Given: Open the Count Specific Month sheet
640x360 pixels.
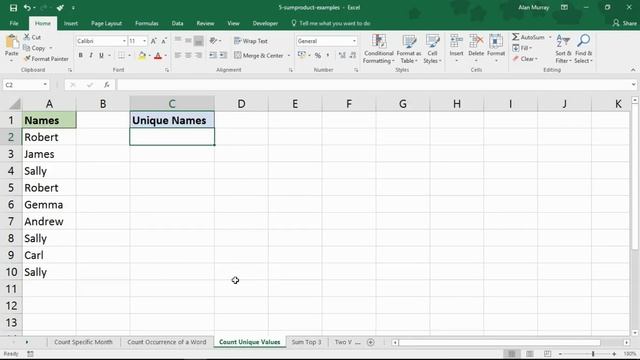Looking at the screenshot, I should click(x=83, y=342).
